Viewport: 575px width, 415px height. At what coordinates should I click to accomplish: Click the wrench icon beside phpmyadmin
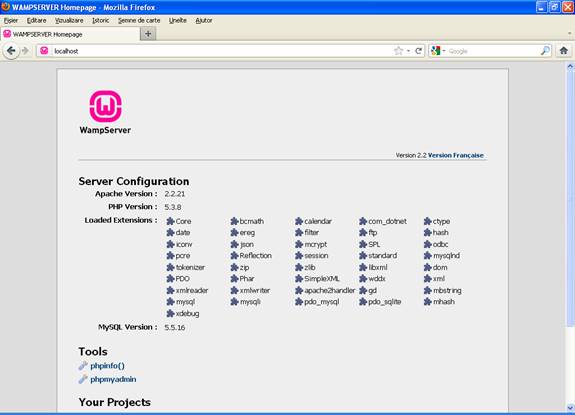(83, 379)
